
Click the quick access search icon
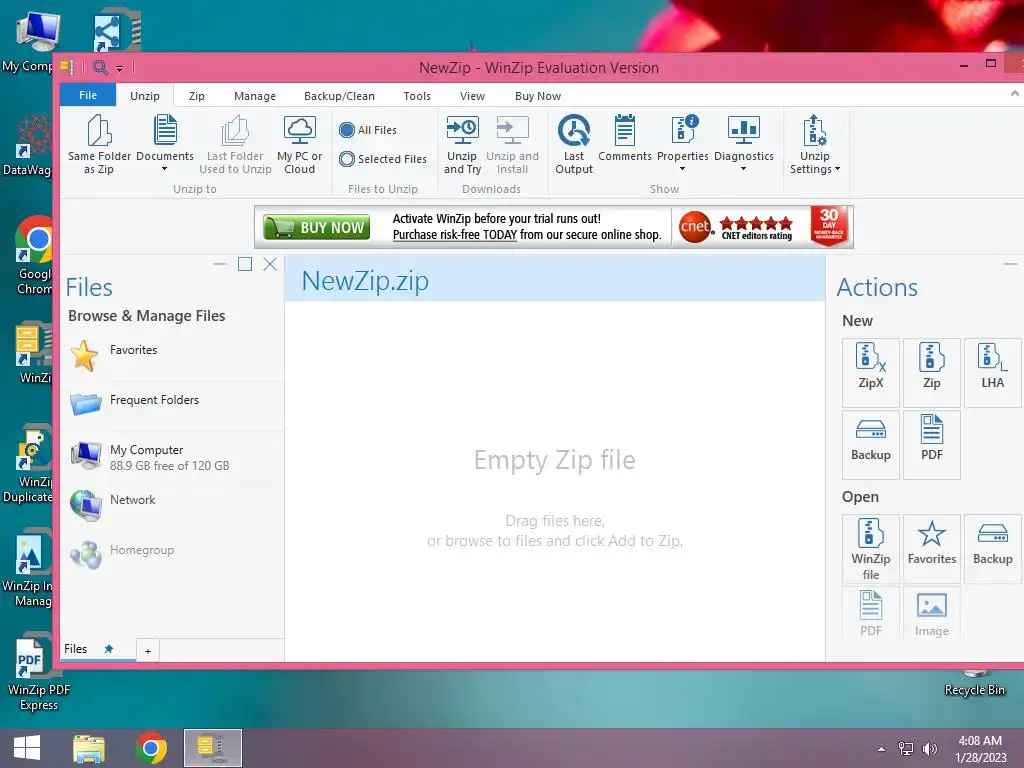[100, 67]
